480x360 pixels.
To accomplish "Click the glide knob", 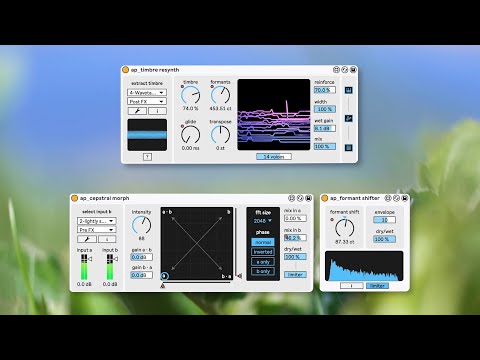I will click(x=191, y=135).
